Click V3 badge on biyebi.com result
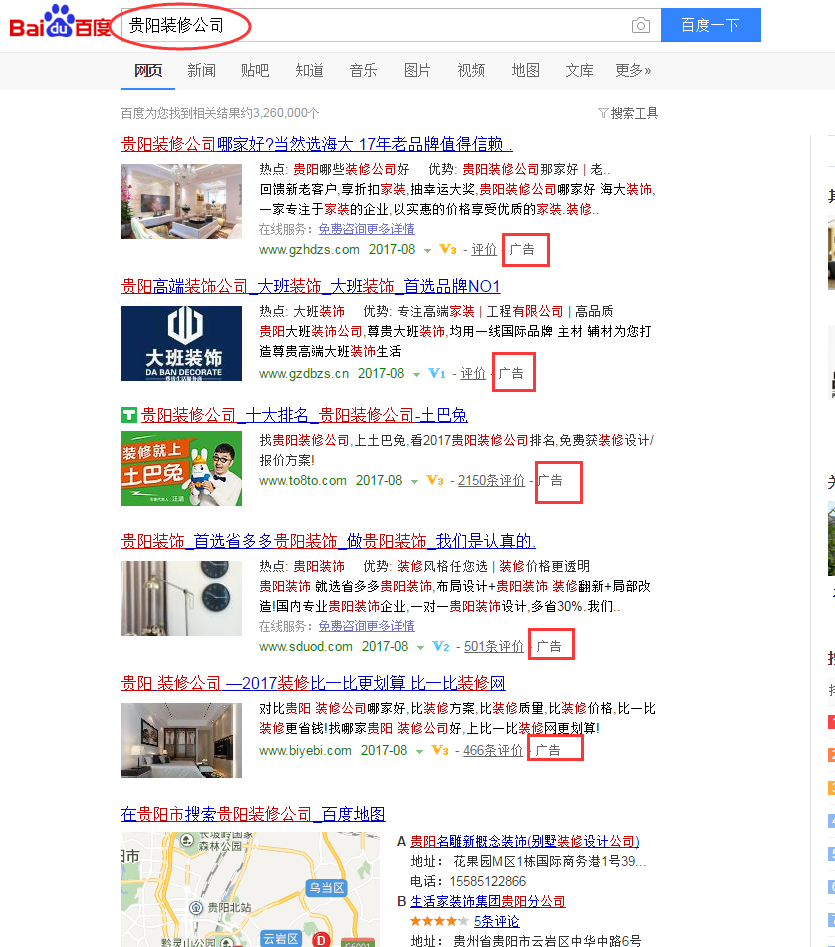This screenshot has width=835, height=947. click(x=440, y=751)
